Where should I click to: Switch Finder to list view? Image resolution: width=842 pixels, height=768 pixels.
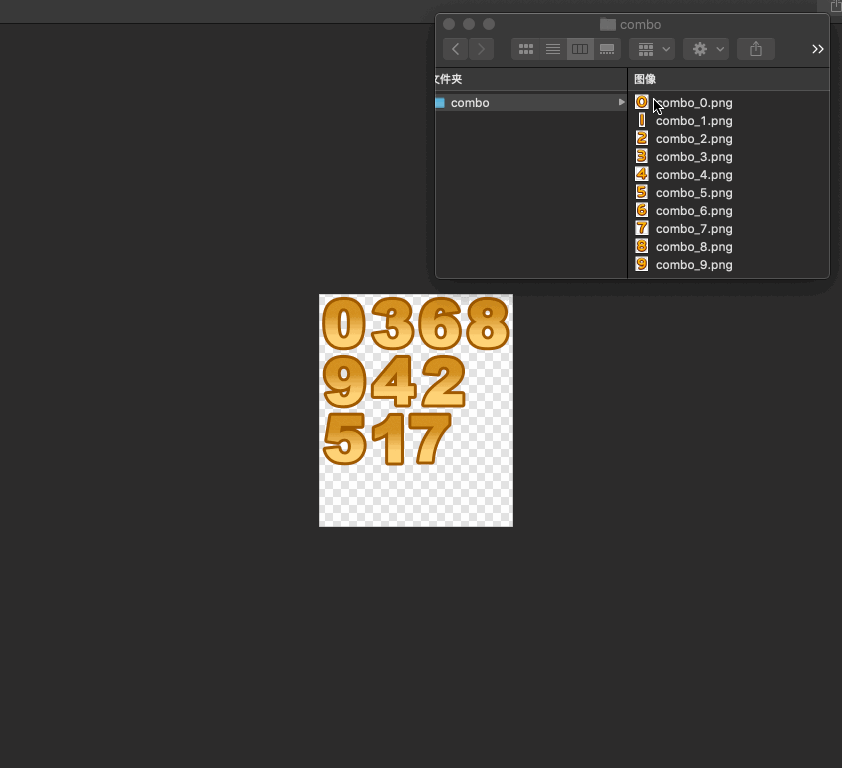coord(553,49)
